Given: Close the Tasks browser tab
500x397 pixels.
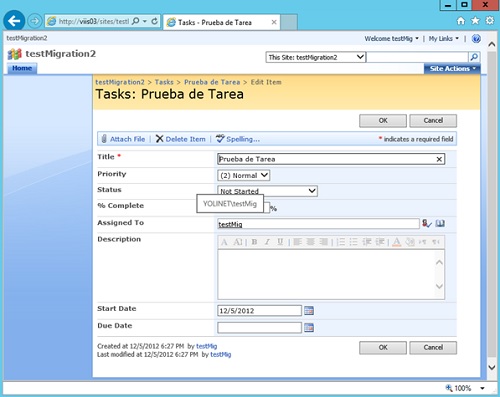Looking at the screenshot, I should [x=274, y=22].
